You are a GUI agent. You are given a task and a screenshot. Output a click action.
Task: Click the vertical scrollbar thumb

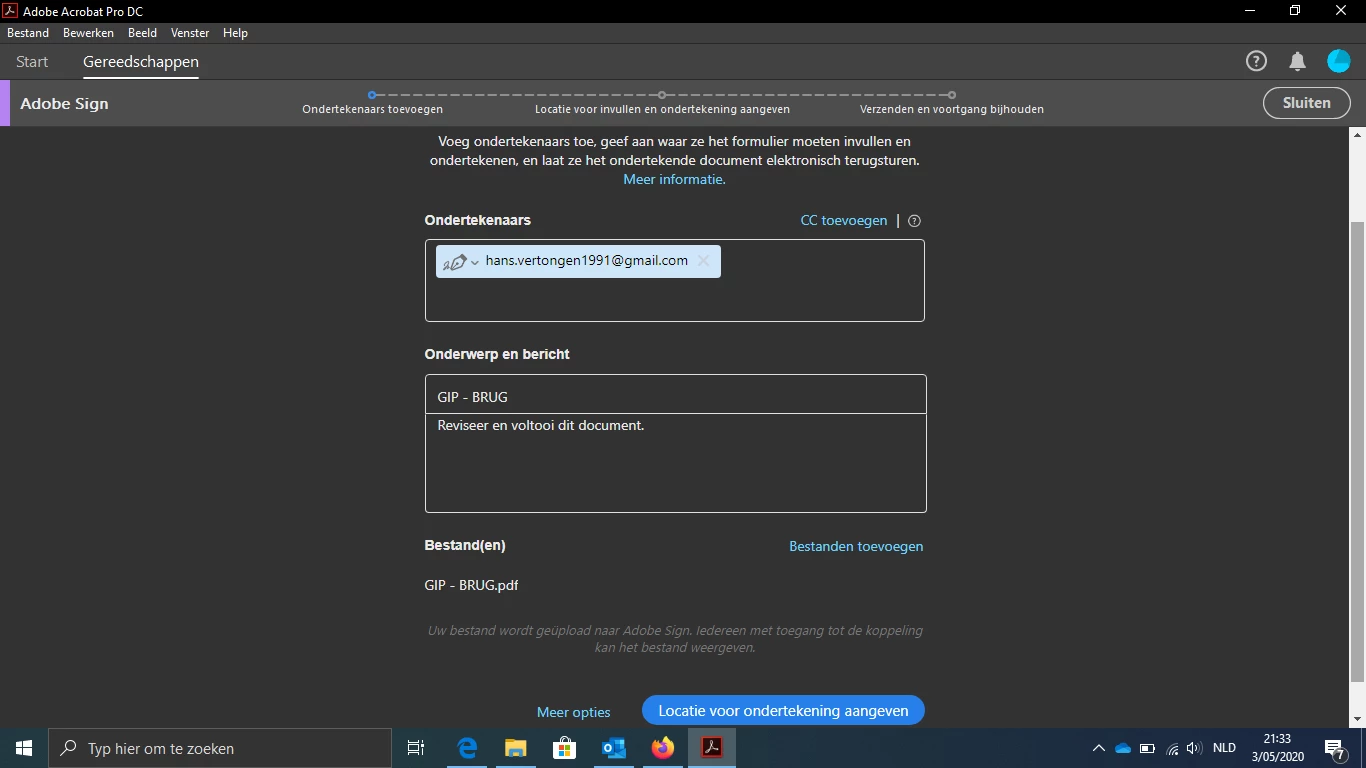click(1357, 452)
